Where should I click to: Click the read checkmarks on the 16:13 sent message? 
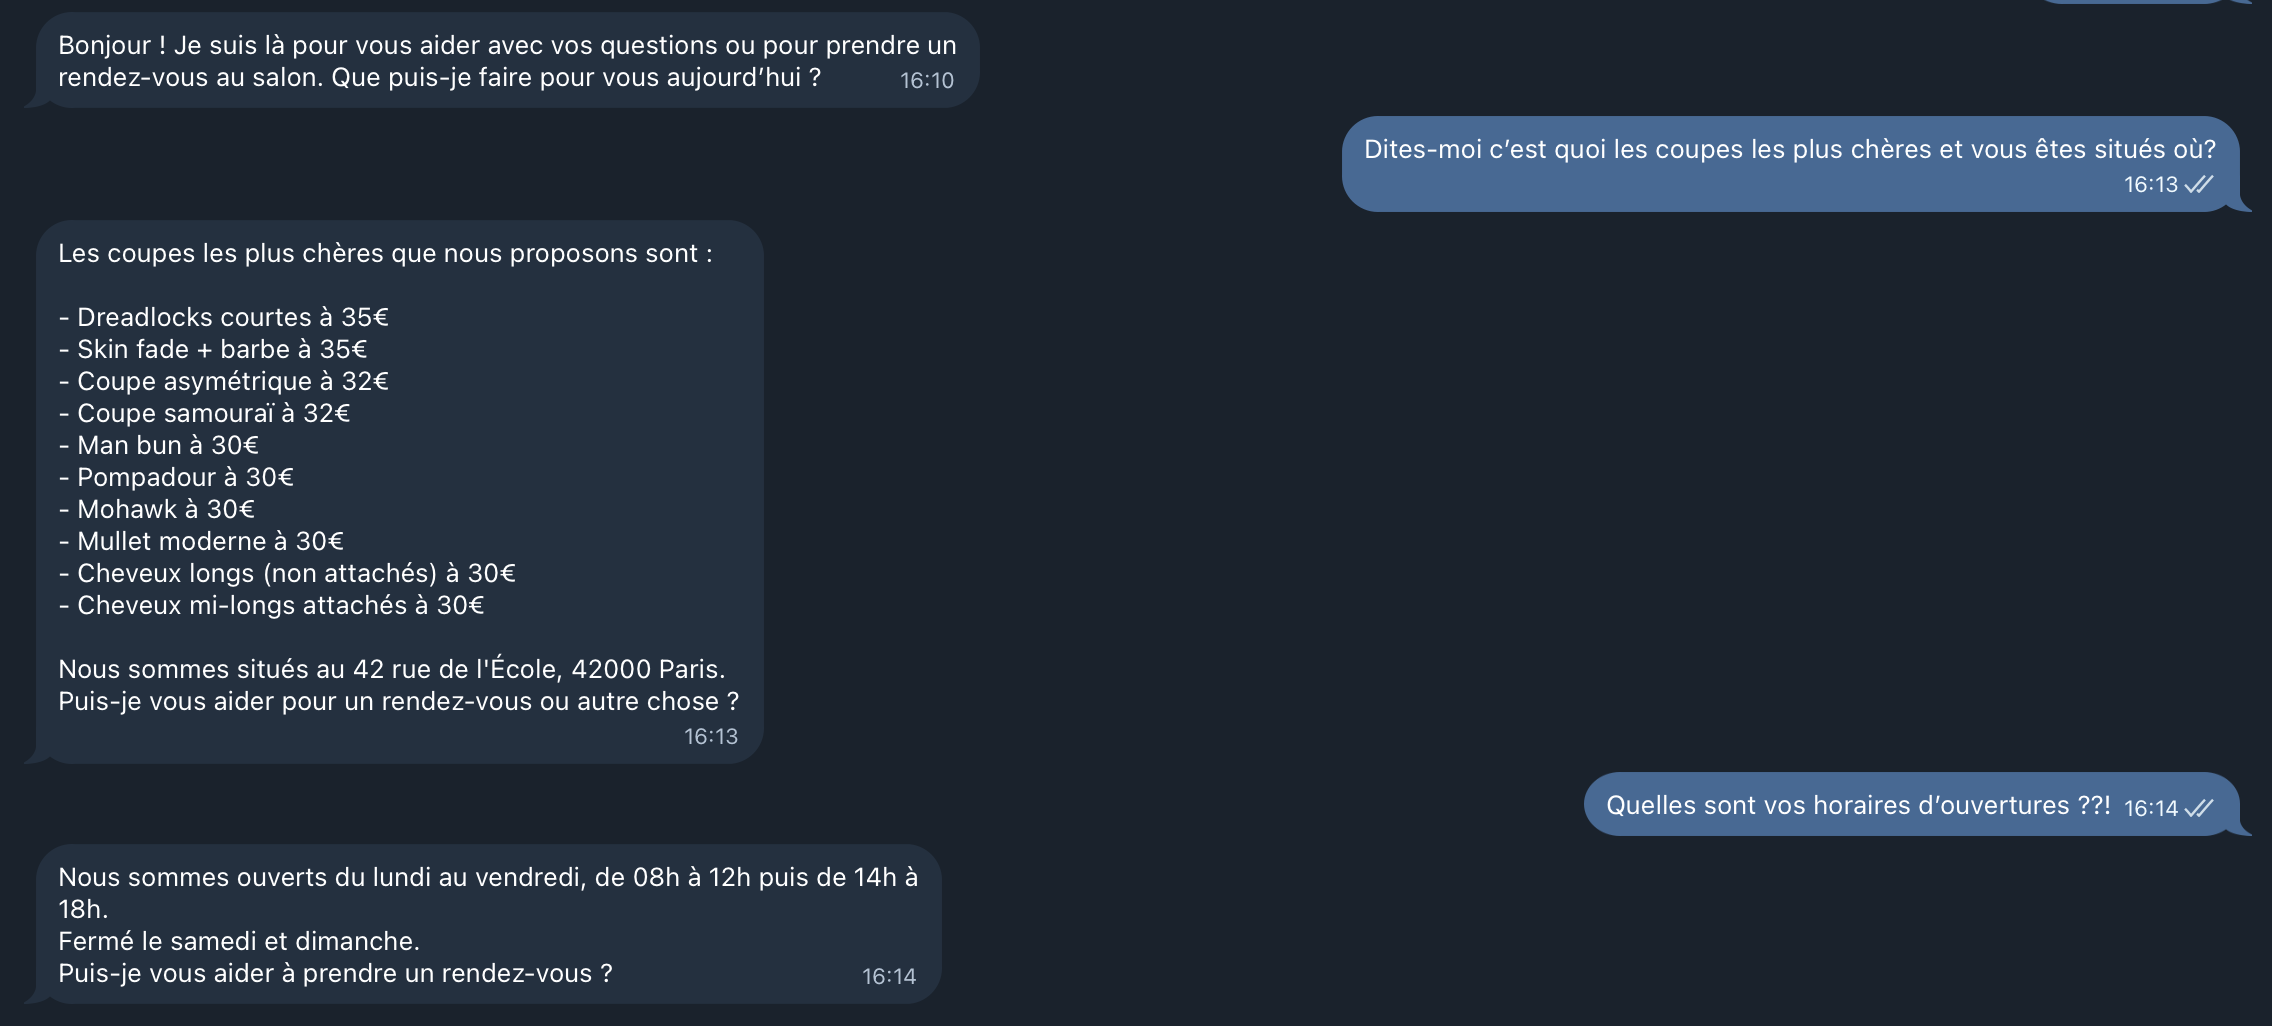tap(2199, 184)
